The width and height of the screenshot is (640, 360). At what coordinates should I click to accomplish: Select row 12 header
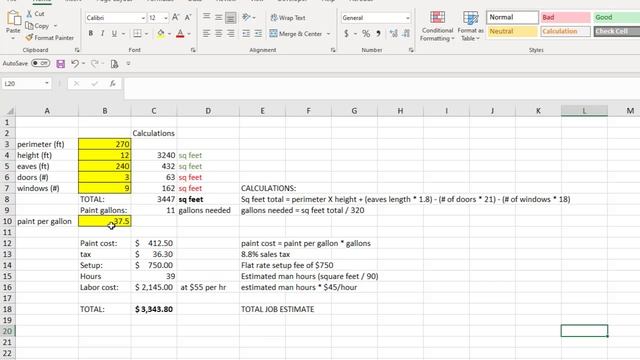point(7,243)
